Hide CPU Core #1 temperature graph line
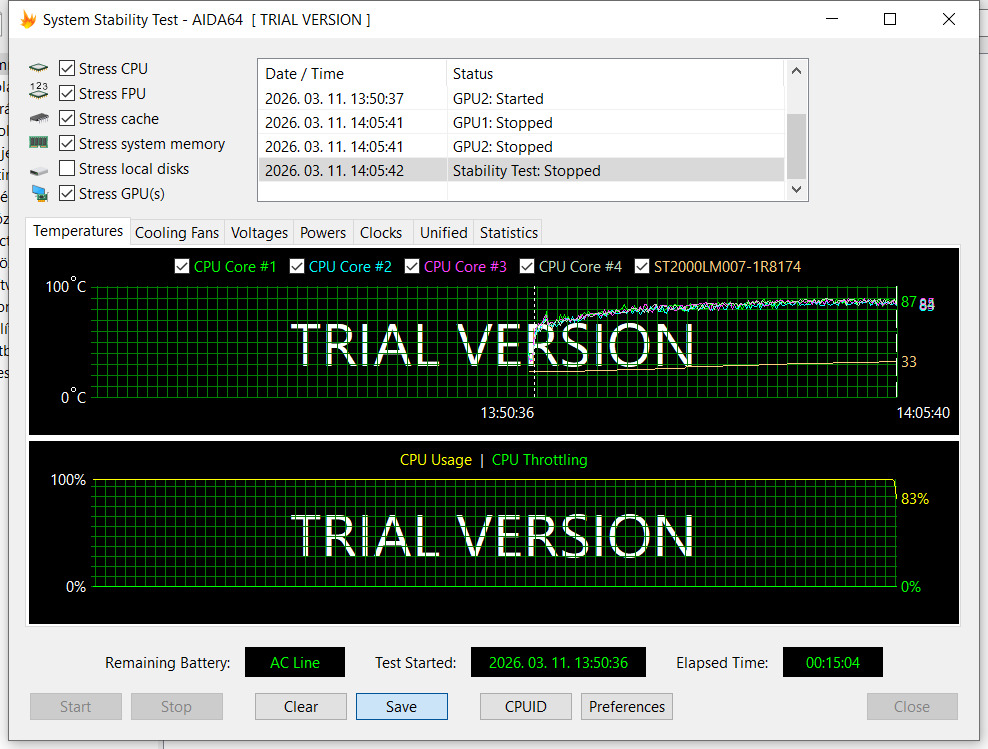Viewport: 988px width, 749px height. point(181,266)
